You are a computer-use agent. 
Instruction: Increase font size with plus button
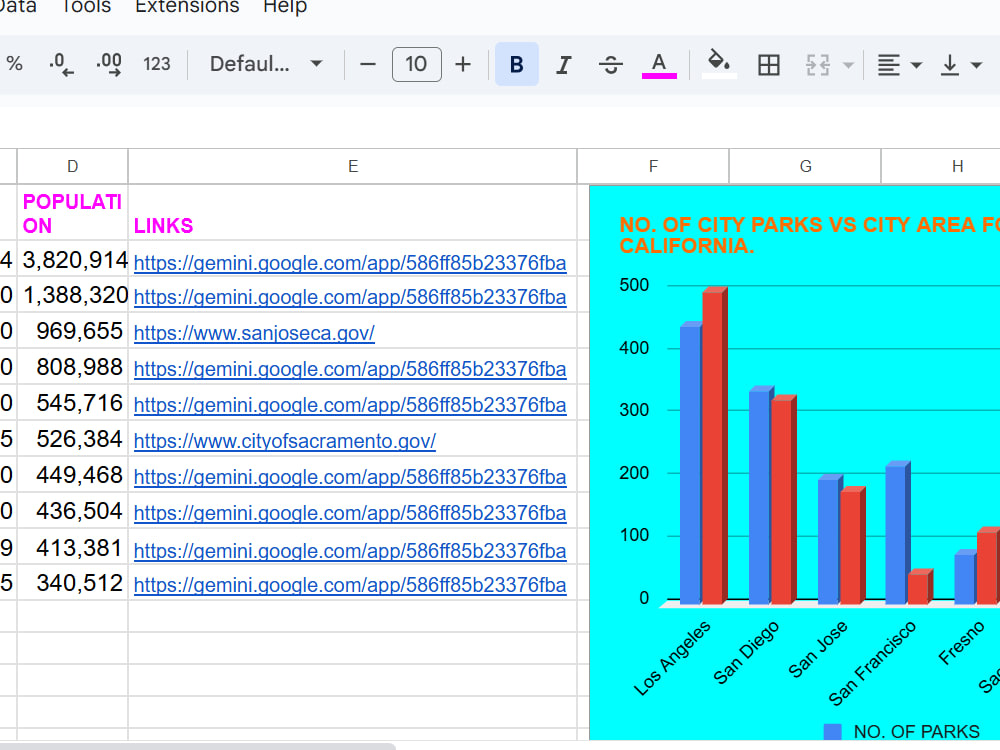pos(463,64)
